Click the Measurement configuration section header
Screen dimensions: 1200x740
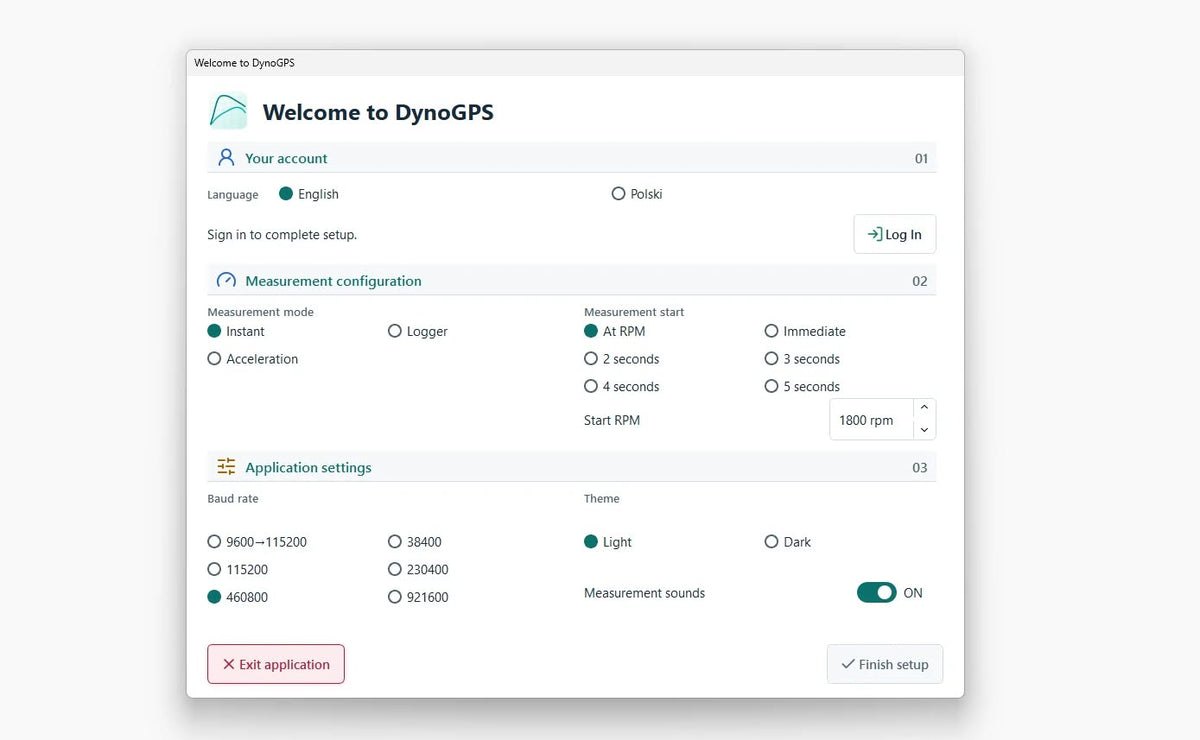pos(572,281)
